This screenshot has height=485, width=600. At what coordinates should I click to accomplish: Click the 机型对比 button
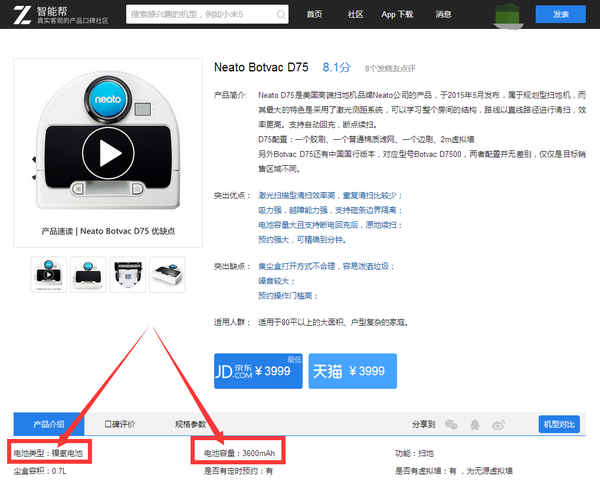click(558, 424)
